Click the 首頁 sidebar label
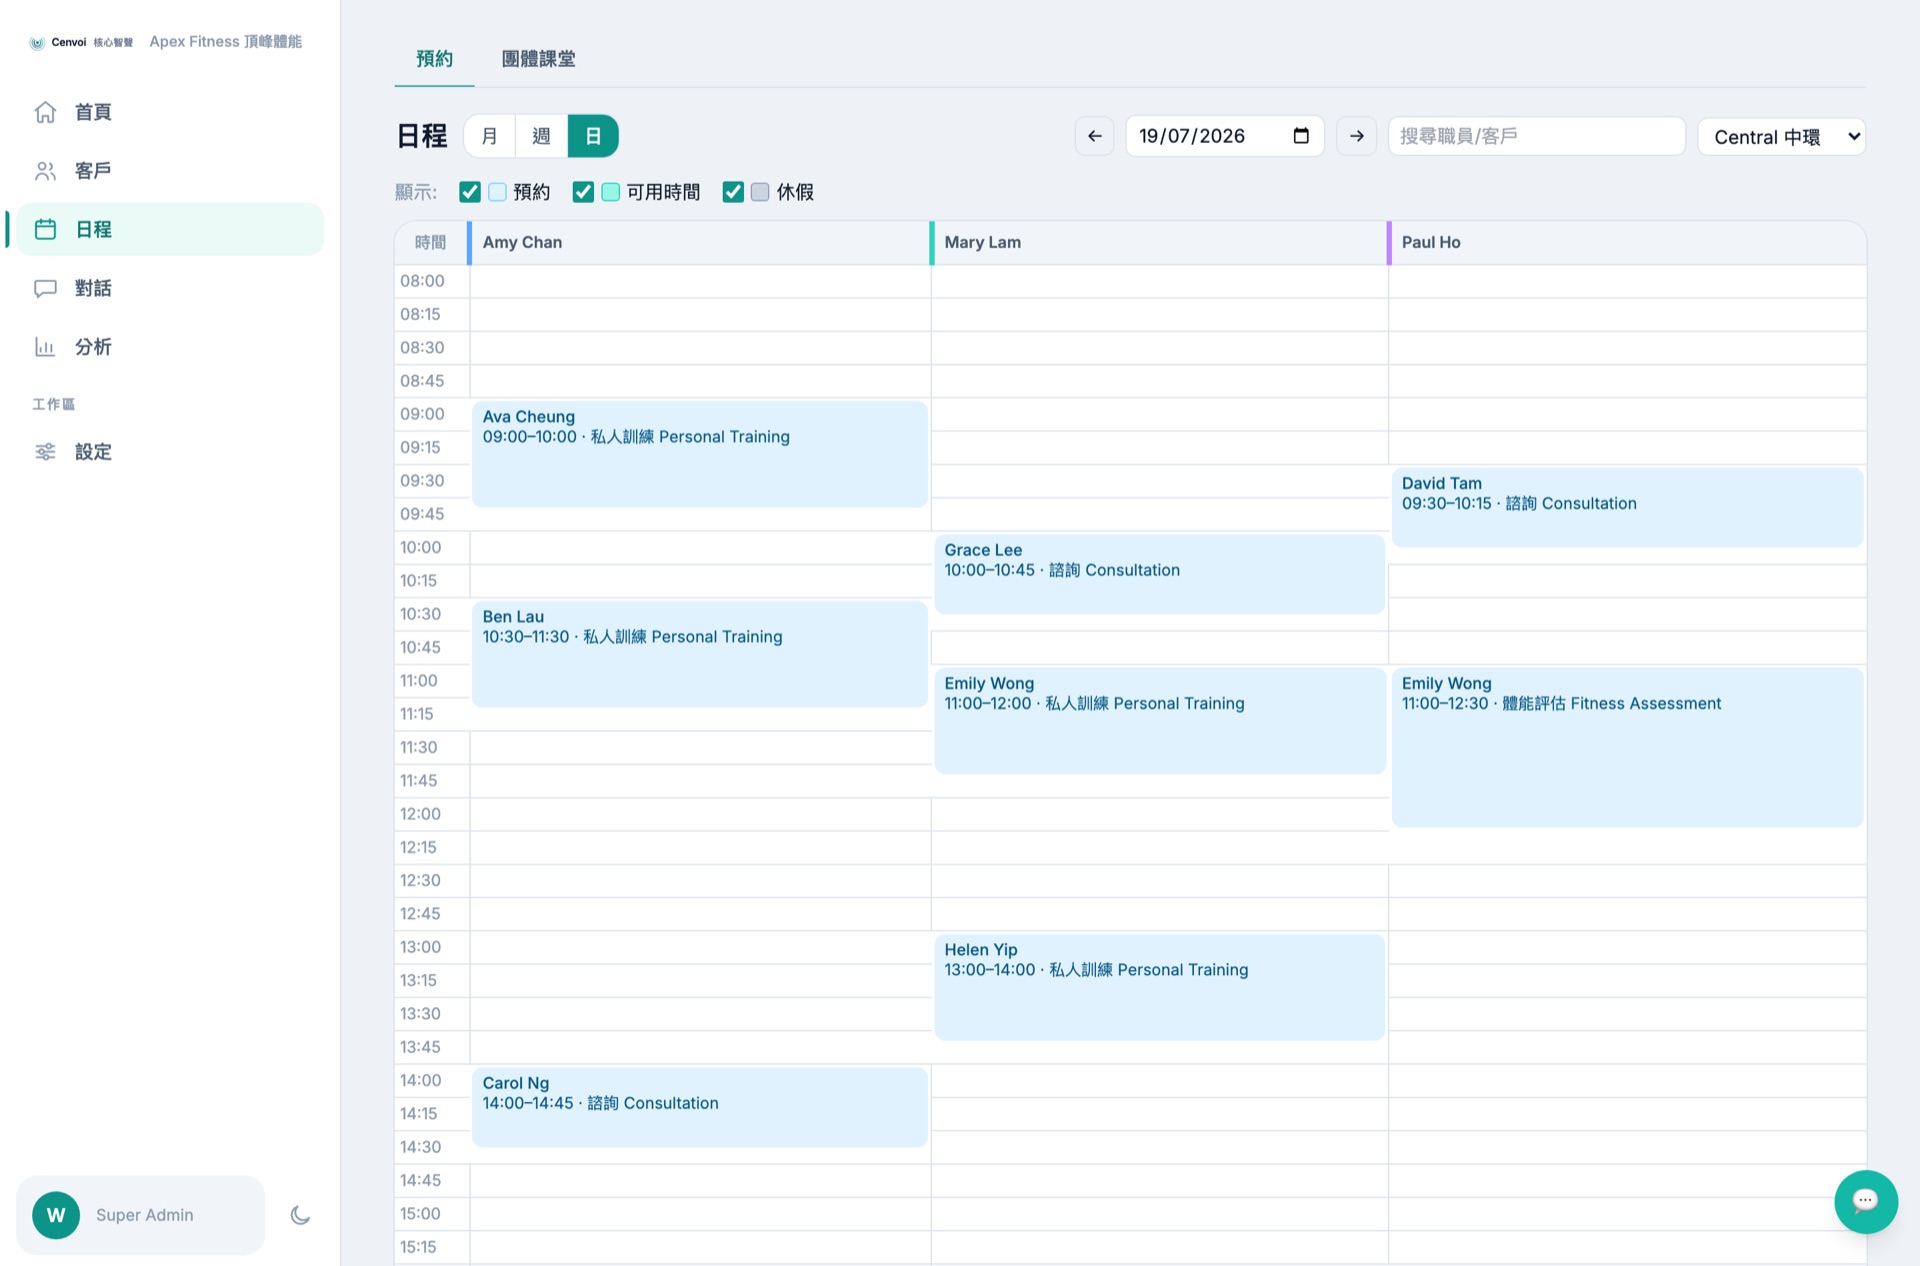Image resolution: width=1920 pixels, height=1266 pixels. pyautogui.click(x=93, y=112)
